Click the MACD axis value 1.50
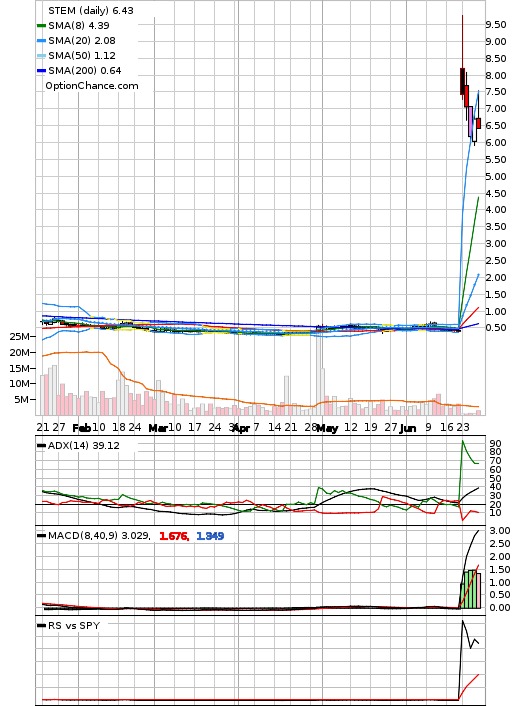This screenshot has height=706, width=526. [x=500, y=570]
